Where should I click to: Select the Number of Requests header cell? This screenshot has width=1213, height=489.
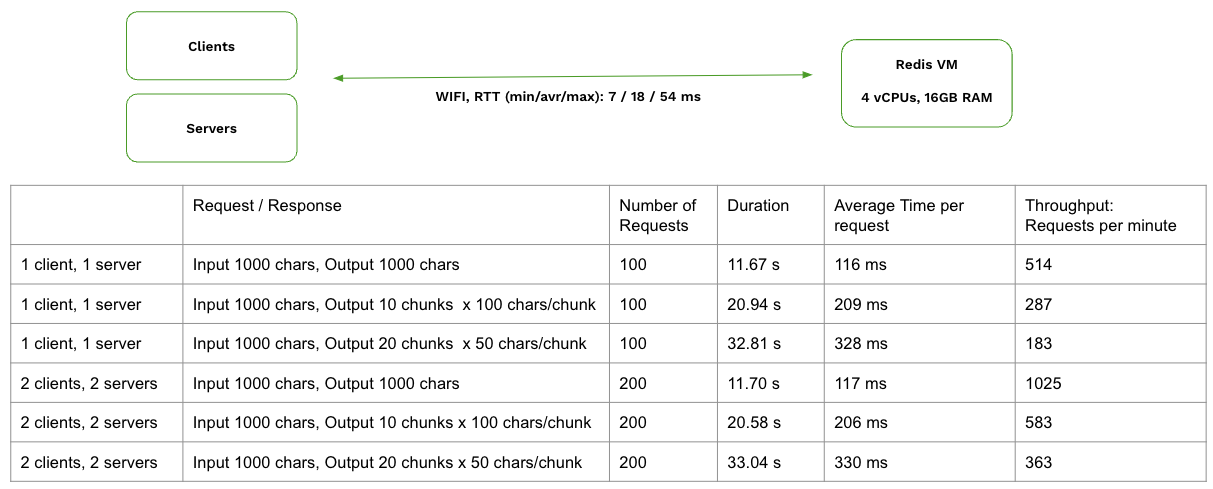click(663, 215)
